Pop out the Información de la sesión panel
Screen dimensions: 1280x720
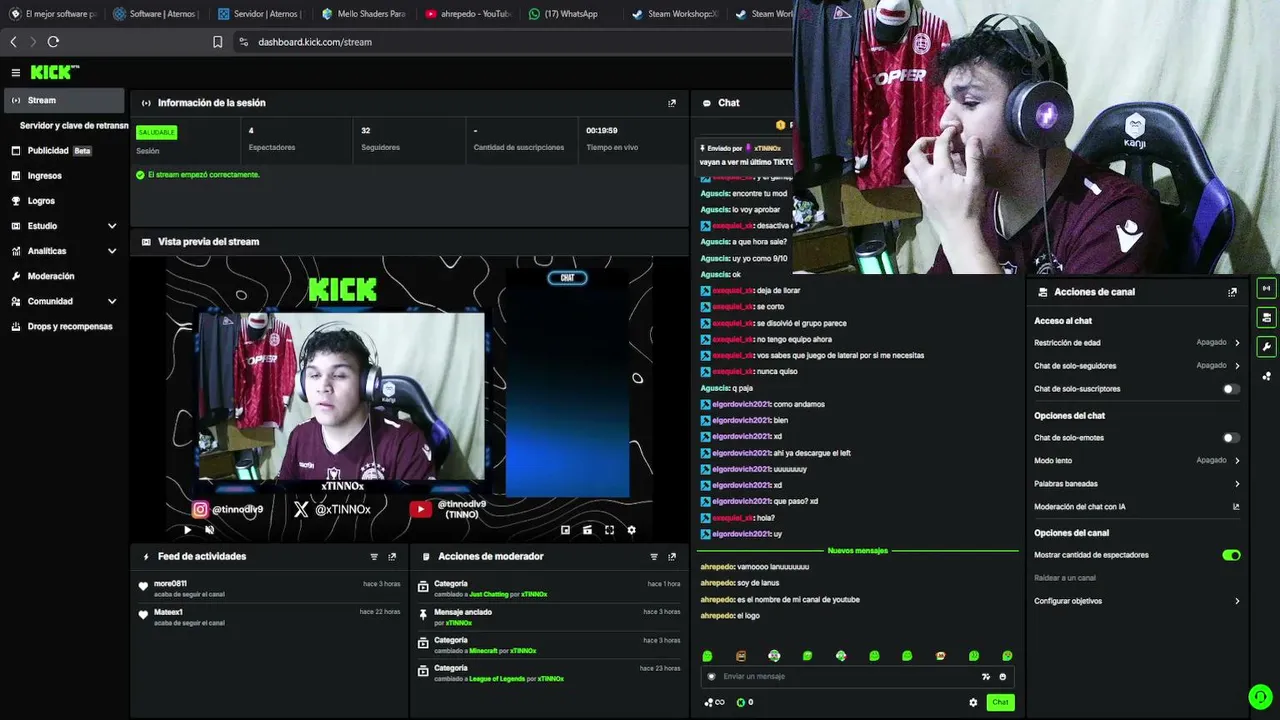click(672, 103)
